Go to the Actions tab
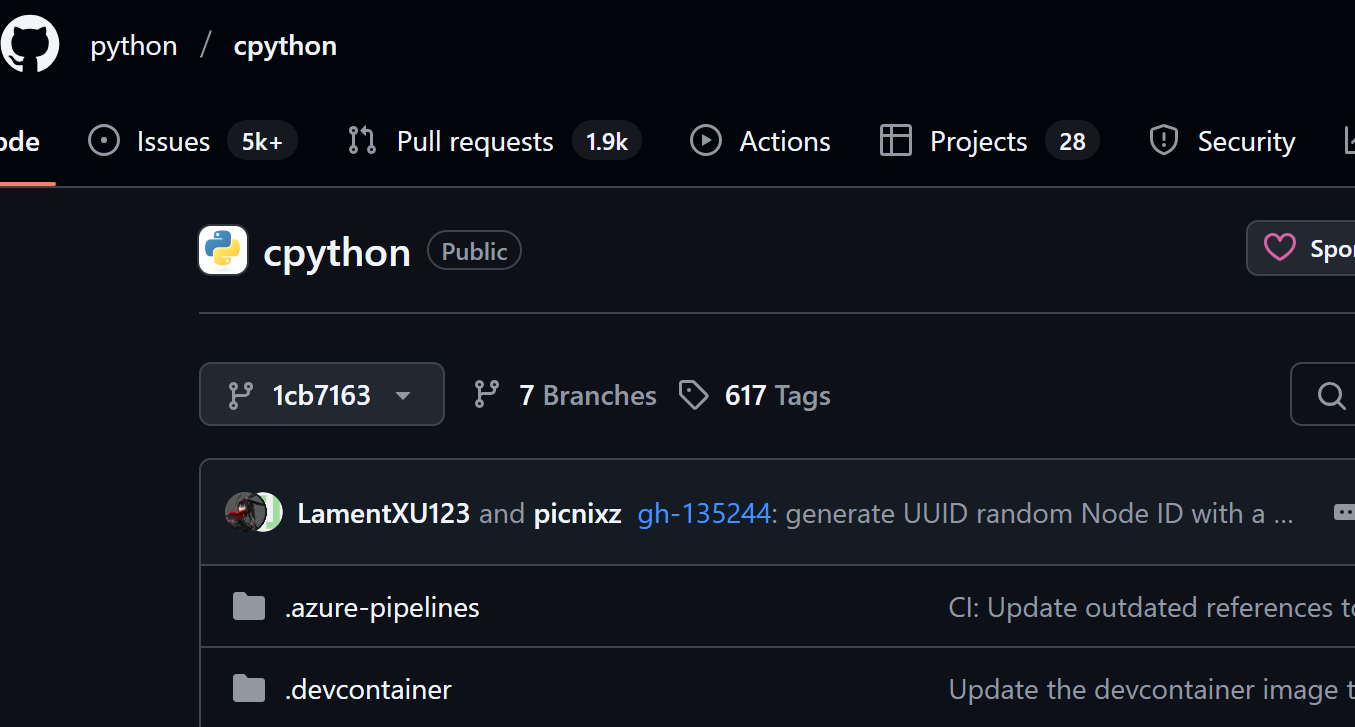1355x727 pixels. [x=760, y=141]
